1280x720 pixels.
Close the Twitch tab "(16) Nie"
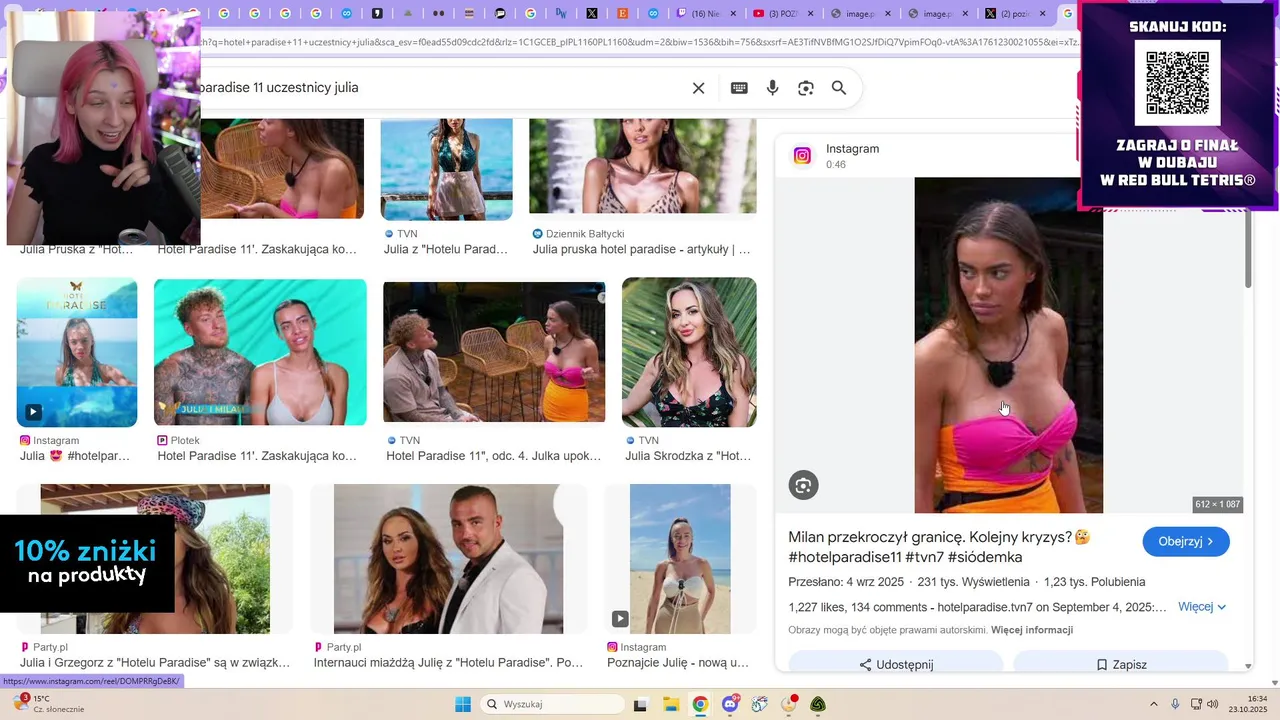[733, 13]
